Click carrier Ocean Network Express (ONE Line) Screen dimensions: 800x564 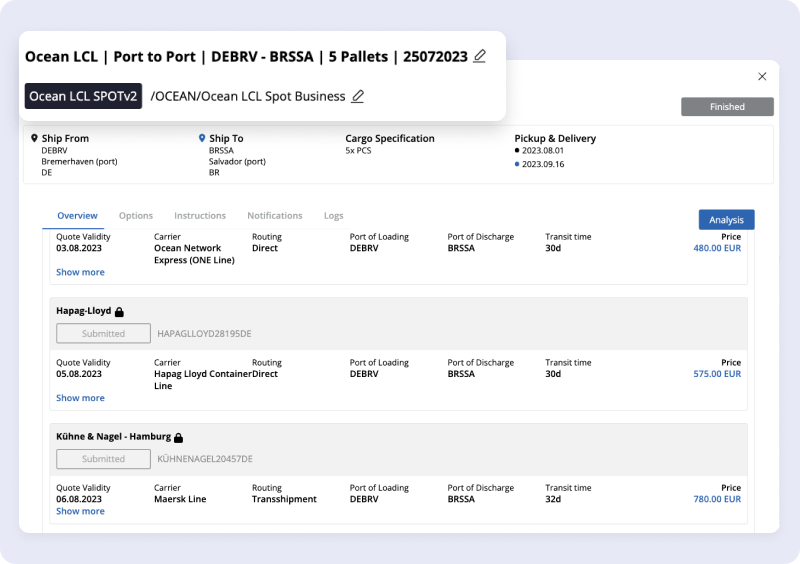pos(194,254)
